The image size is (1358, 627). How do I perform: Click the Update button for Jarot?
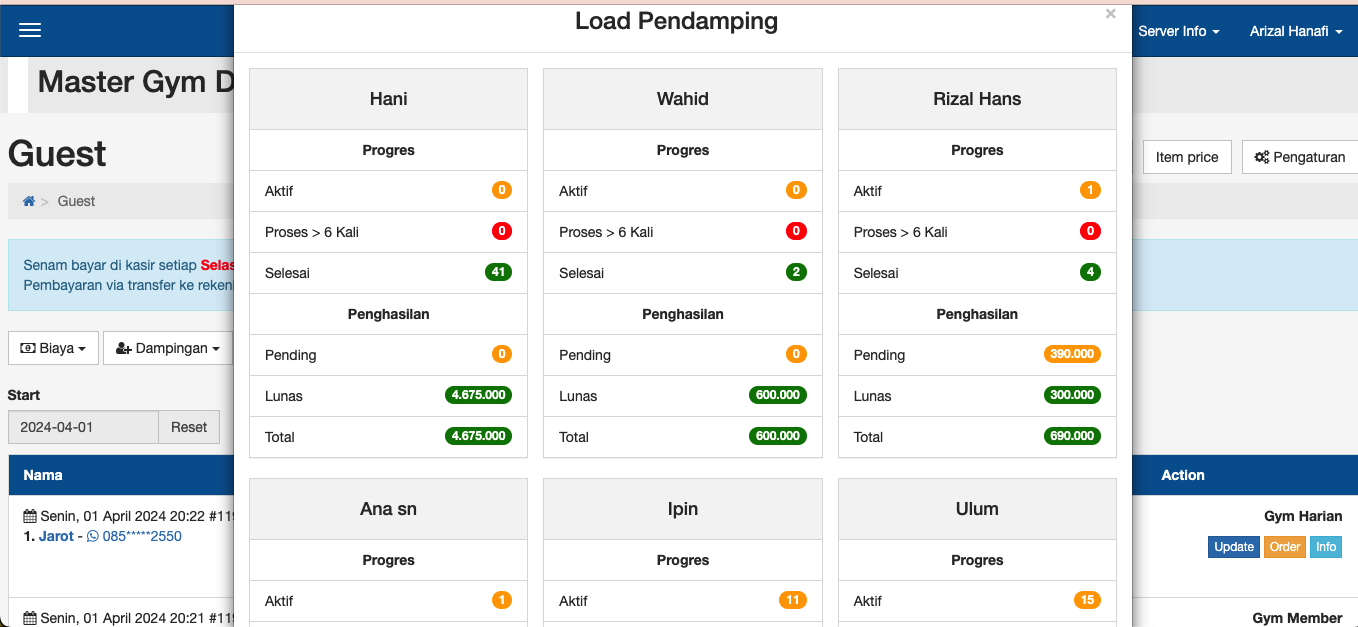point(1233,547)
